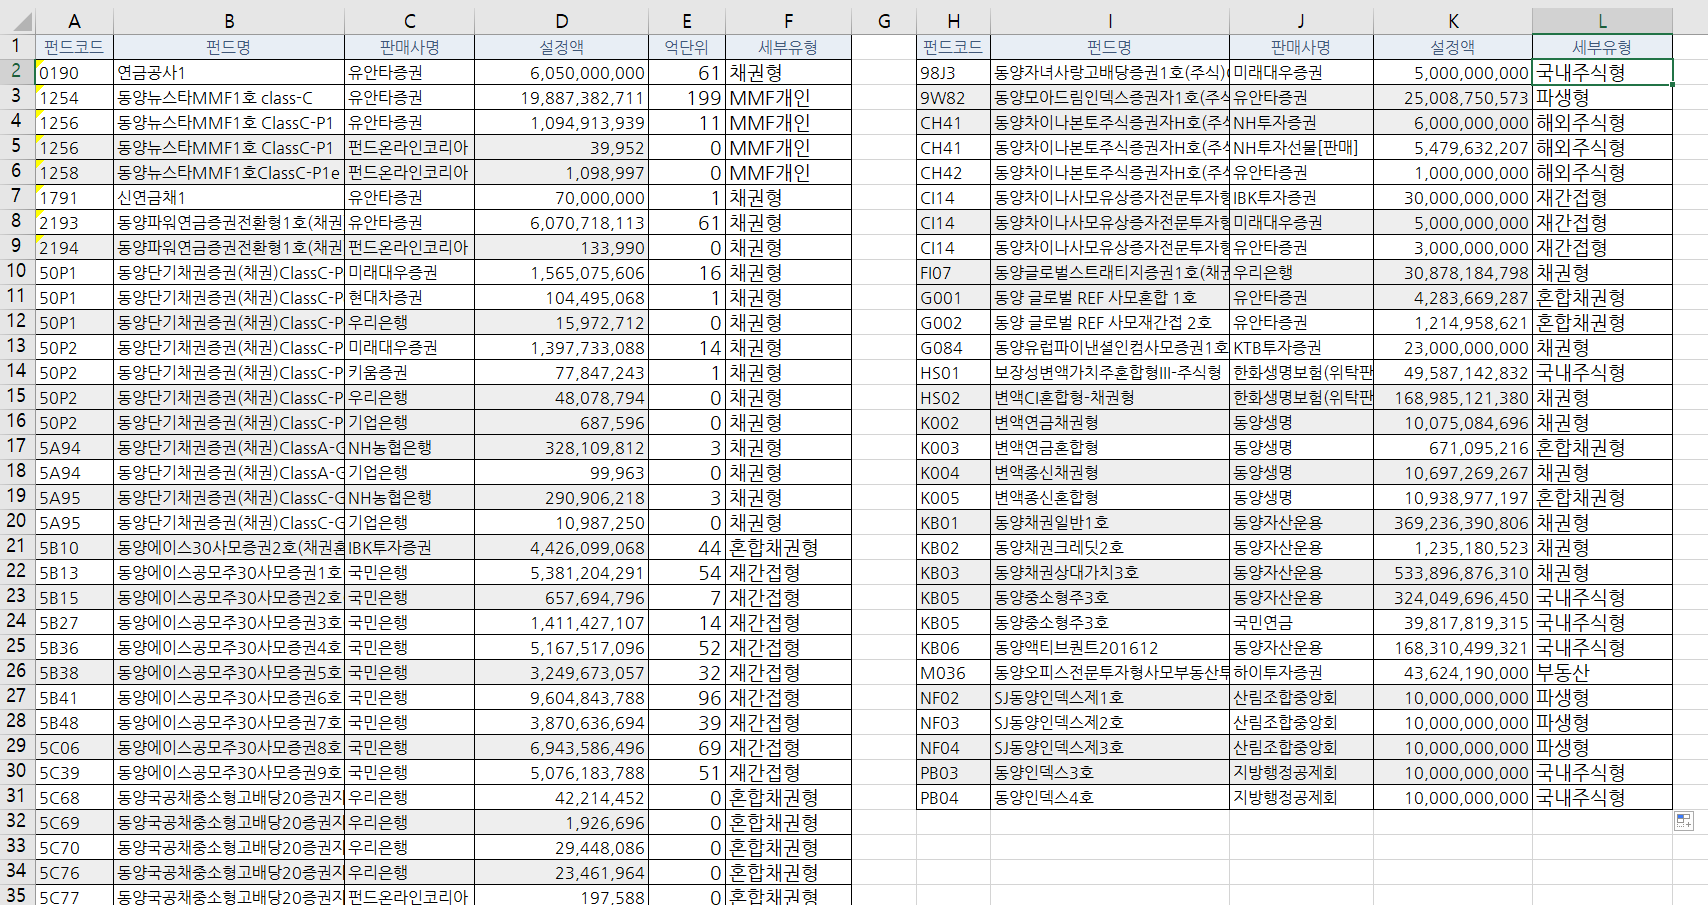
Task: Click header cell 세부유형 in column L
Action: 1602,47
